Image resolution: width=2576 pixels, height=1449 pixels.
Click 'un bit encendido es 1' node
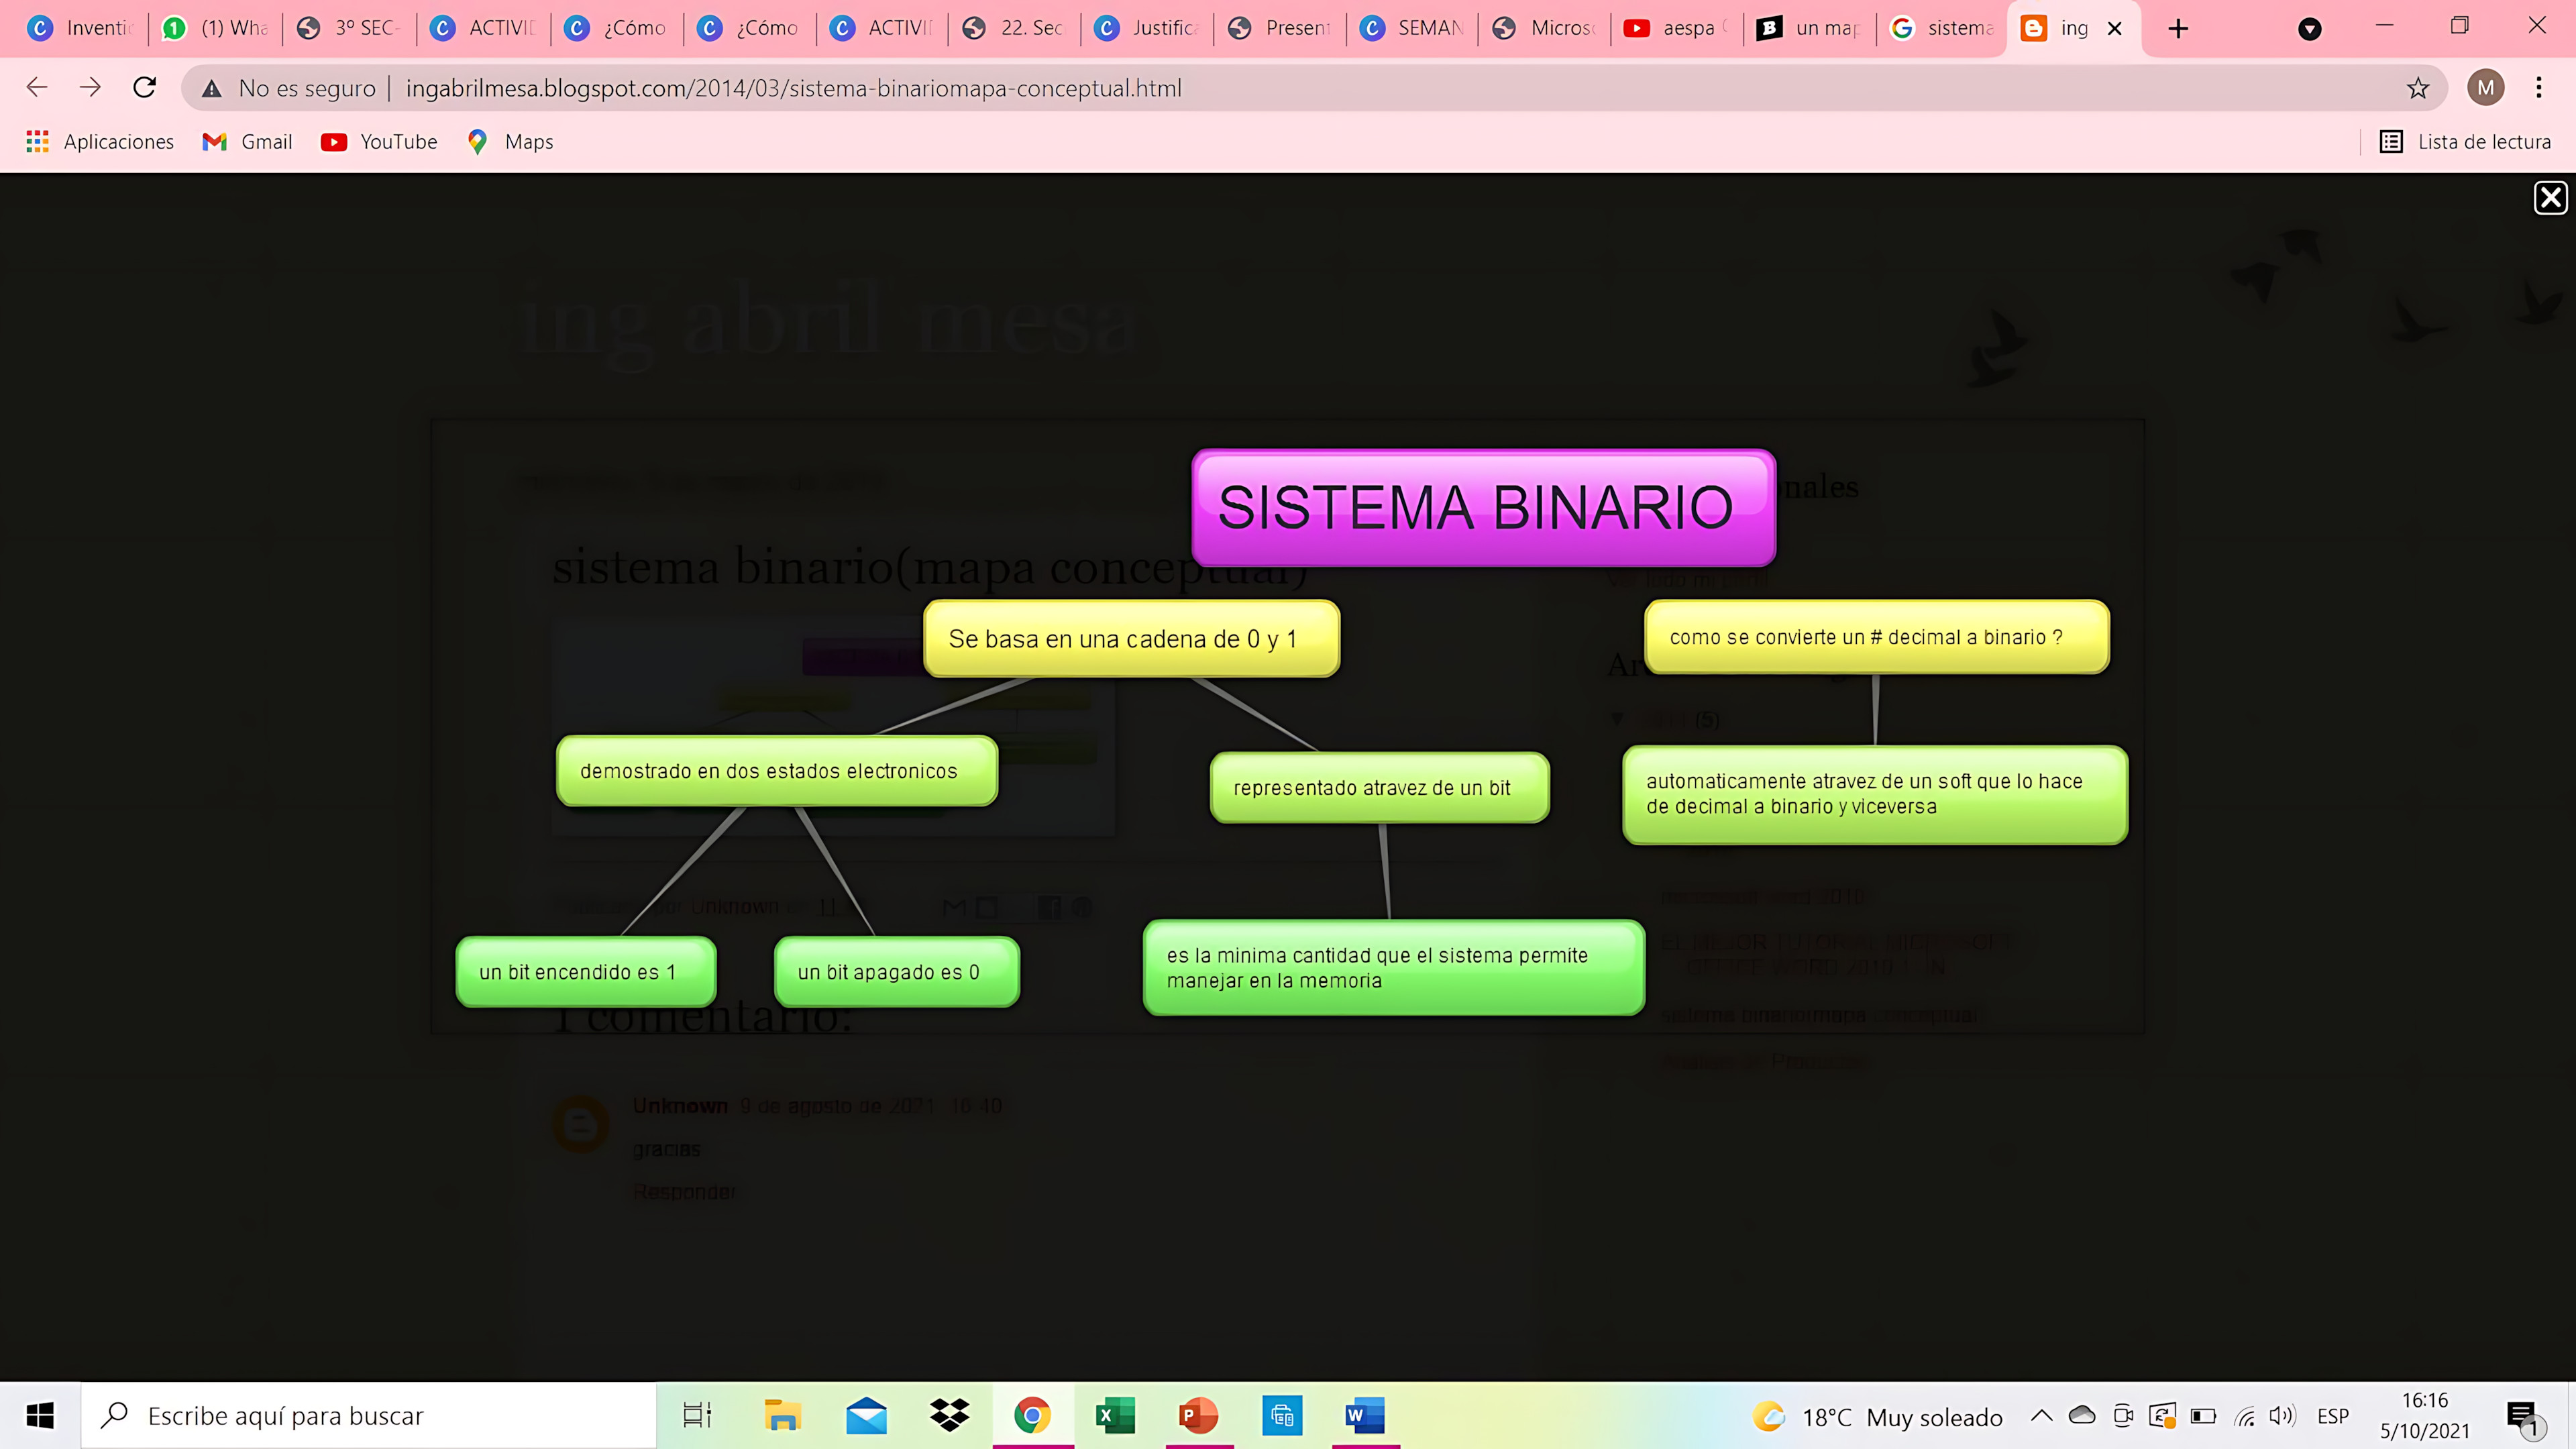[x=586, y=972]
